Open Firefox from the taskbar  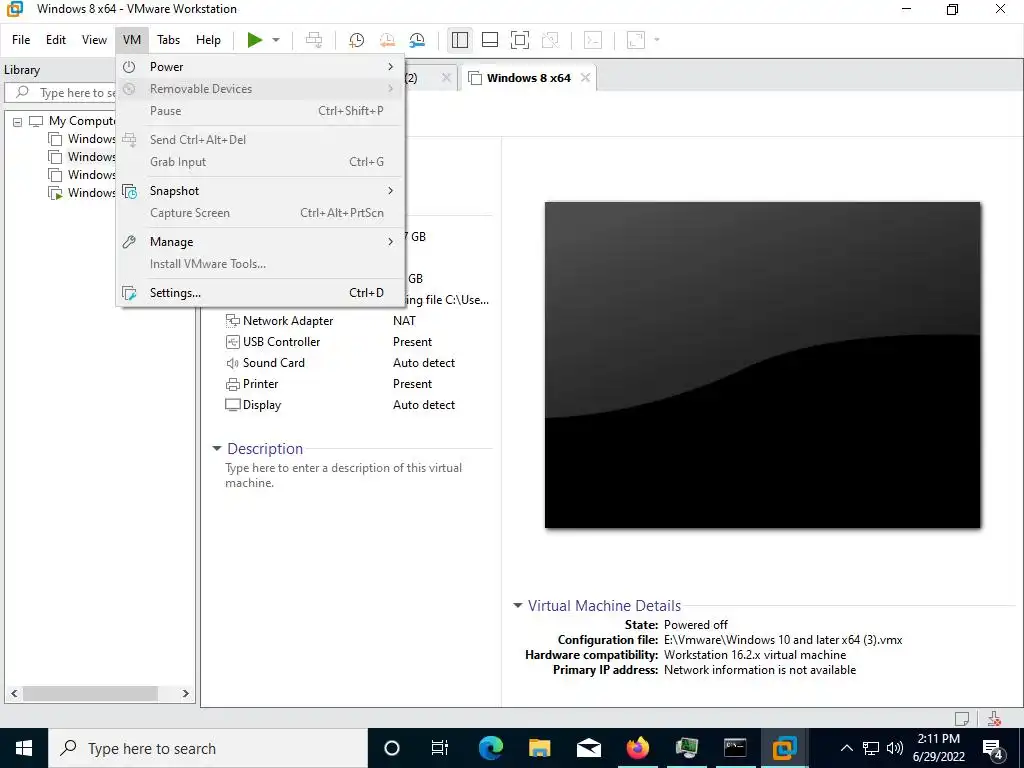[x=637, y=748]
